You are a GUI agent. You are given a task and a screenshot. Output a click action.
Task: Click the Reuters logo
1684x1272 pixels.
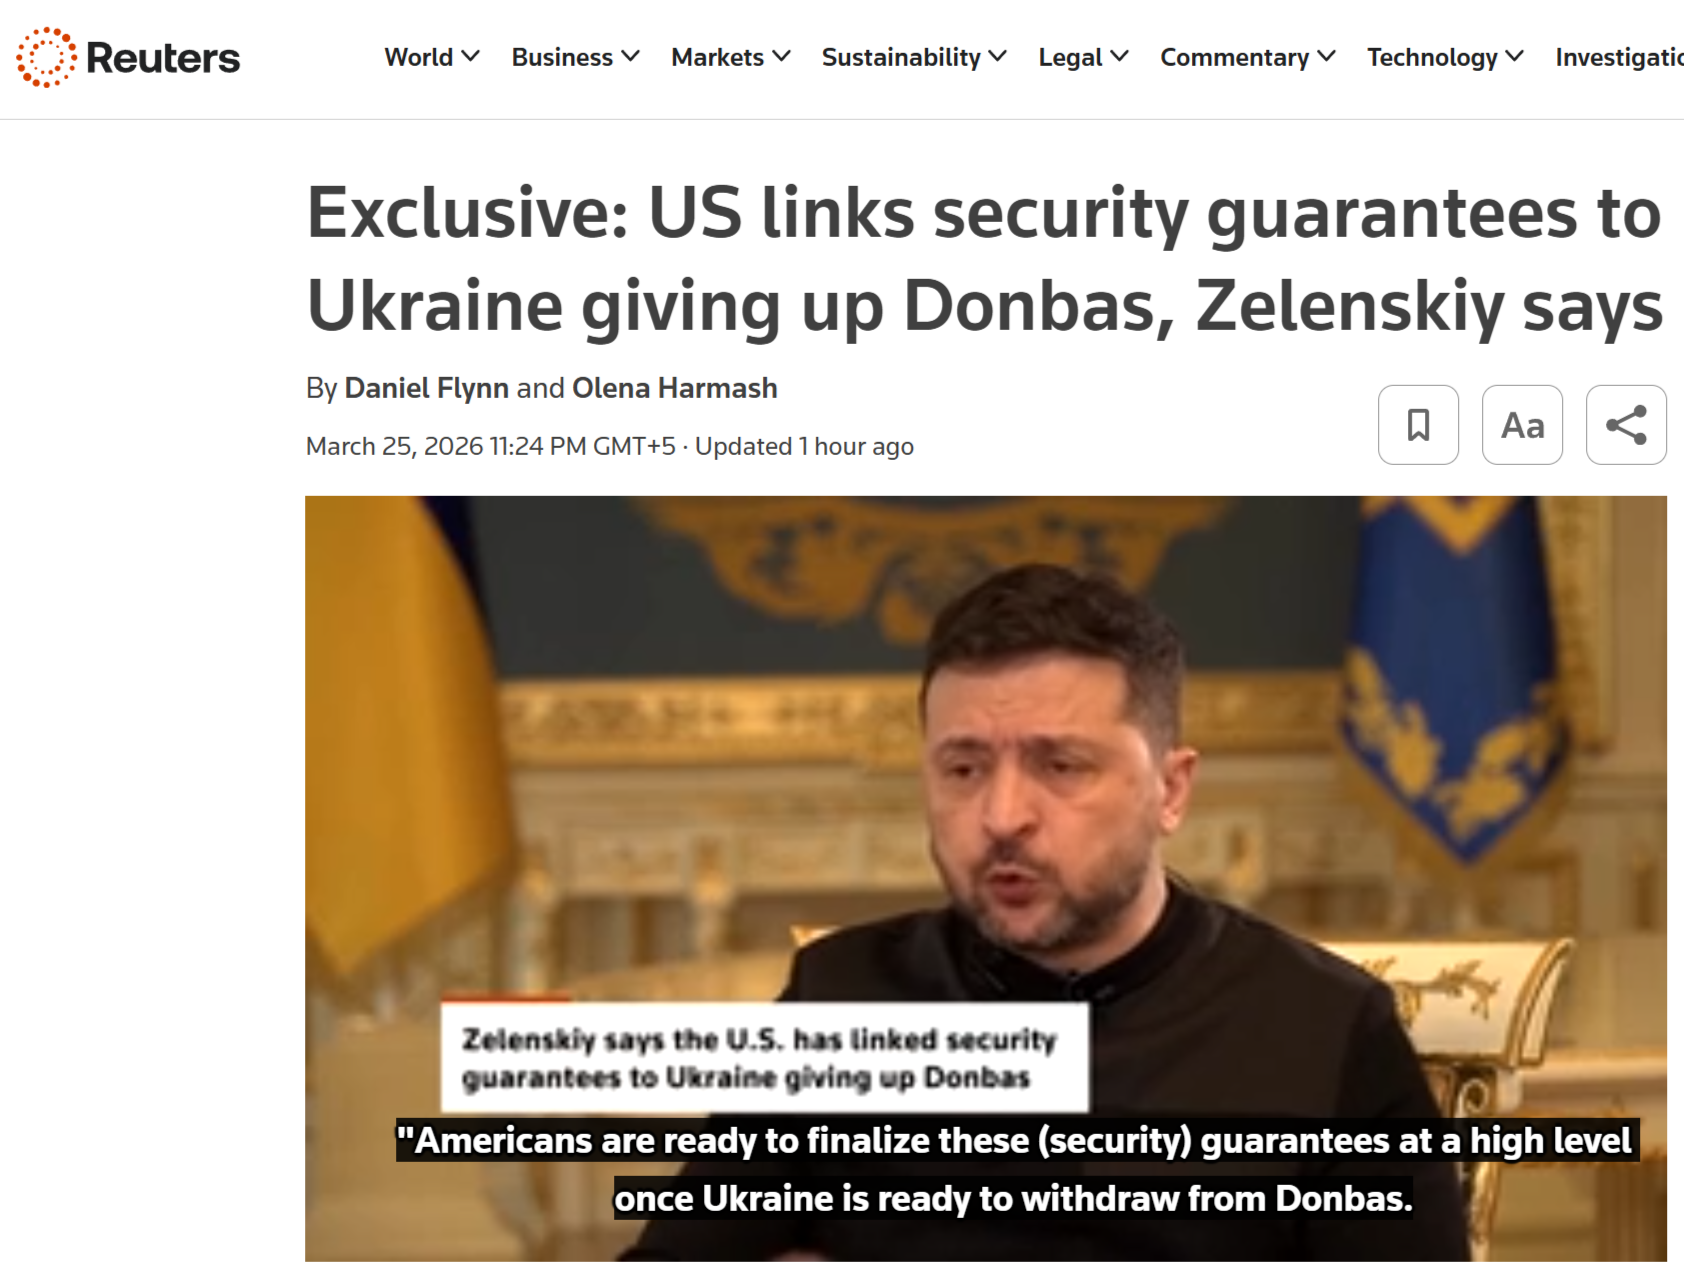click(x=128, y=57)
